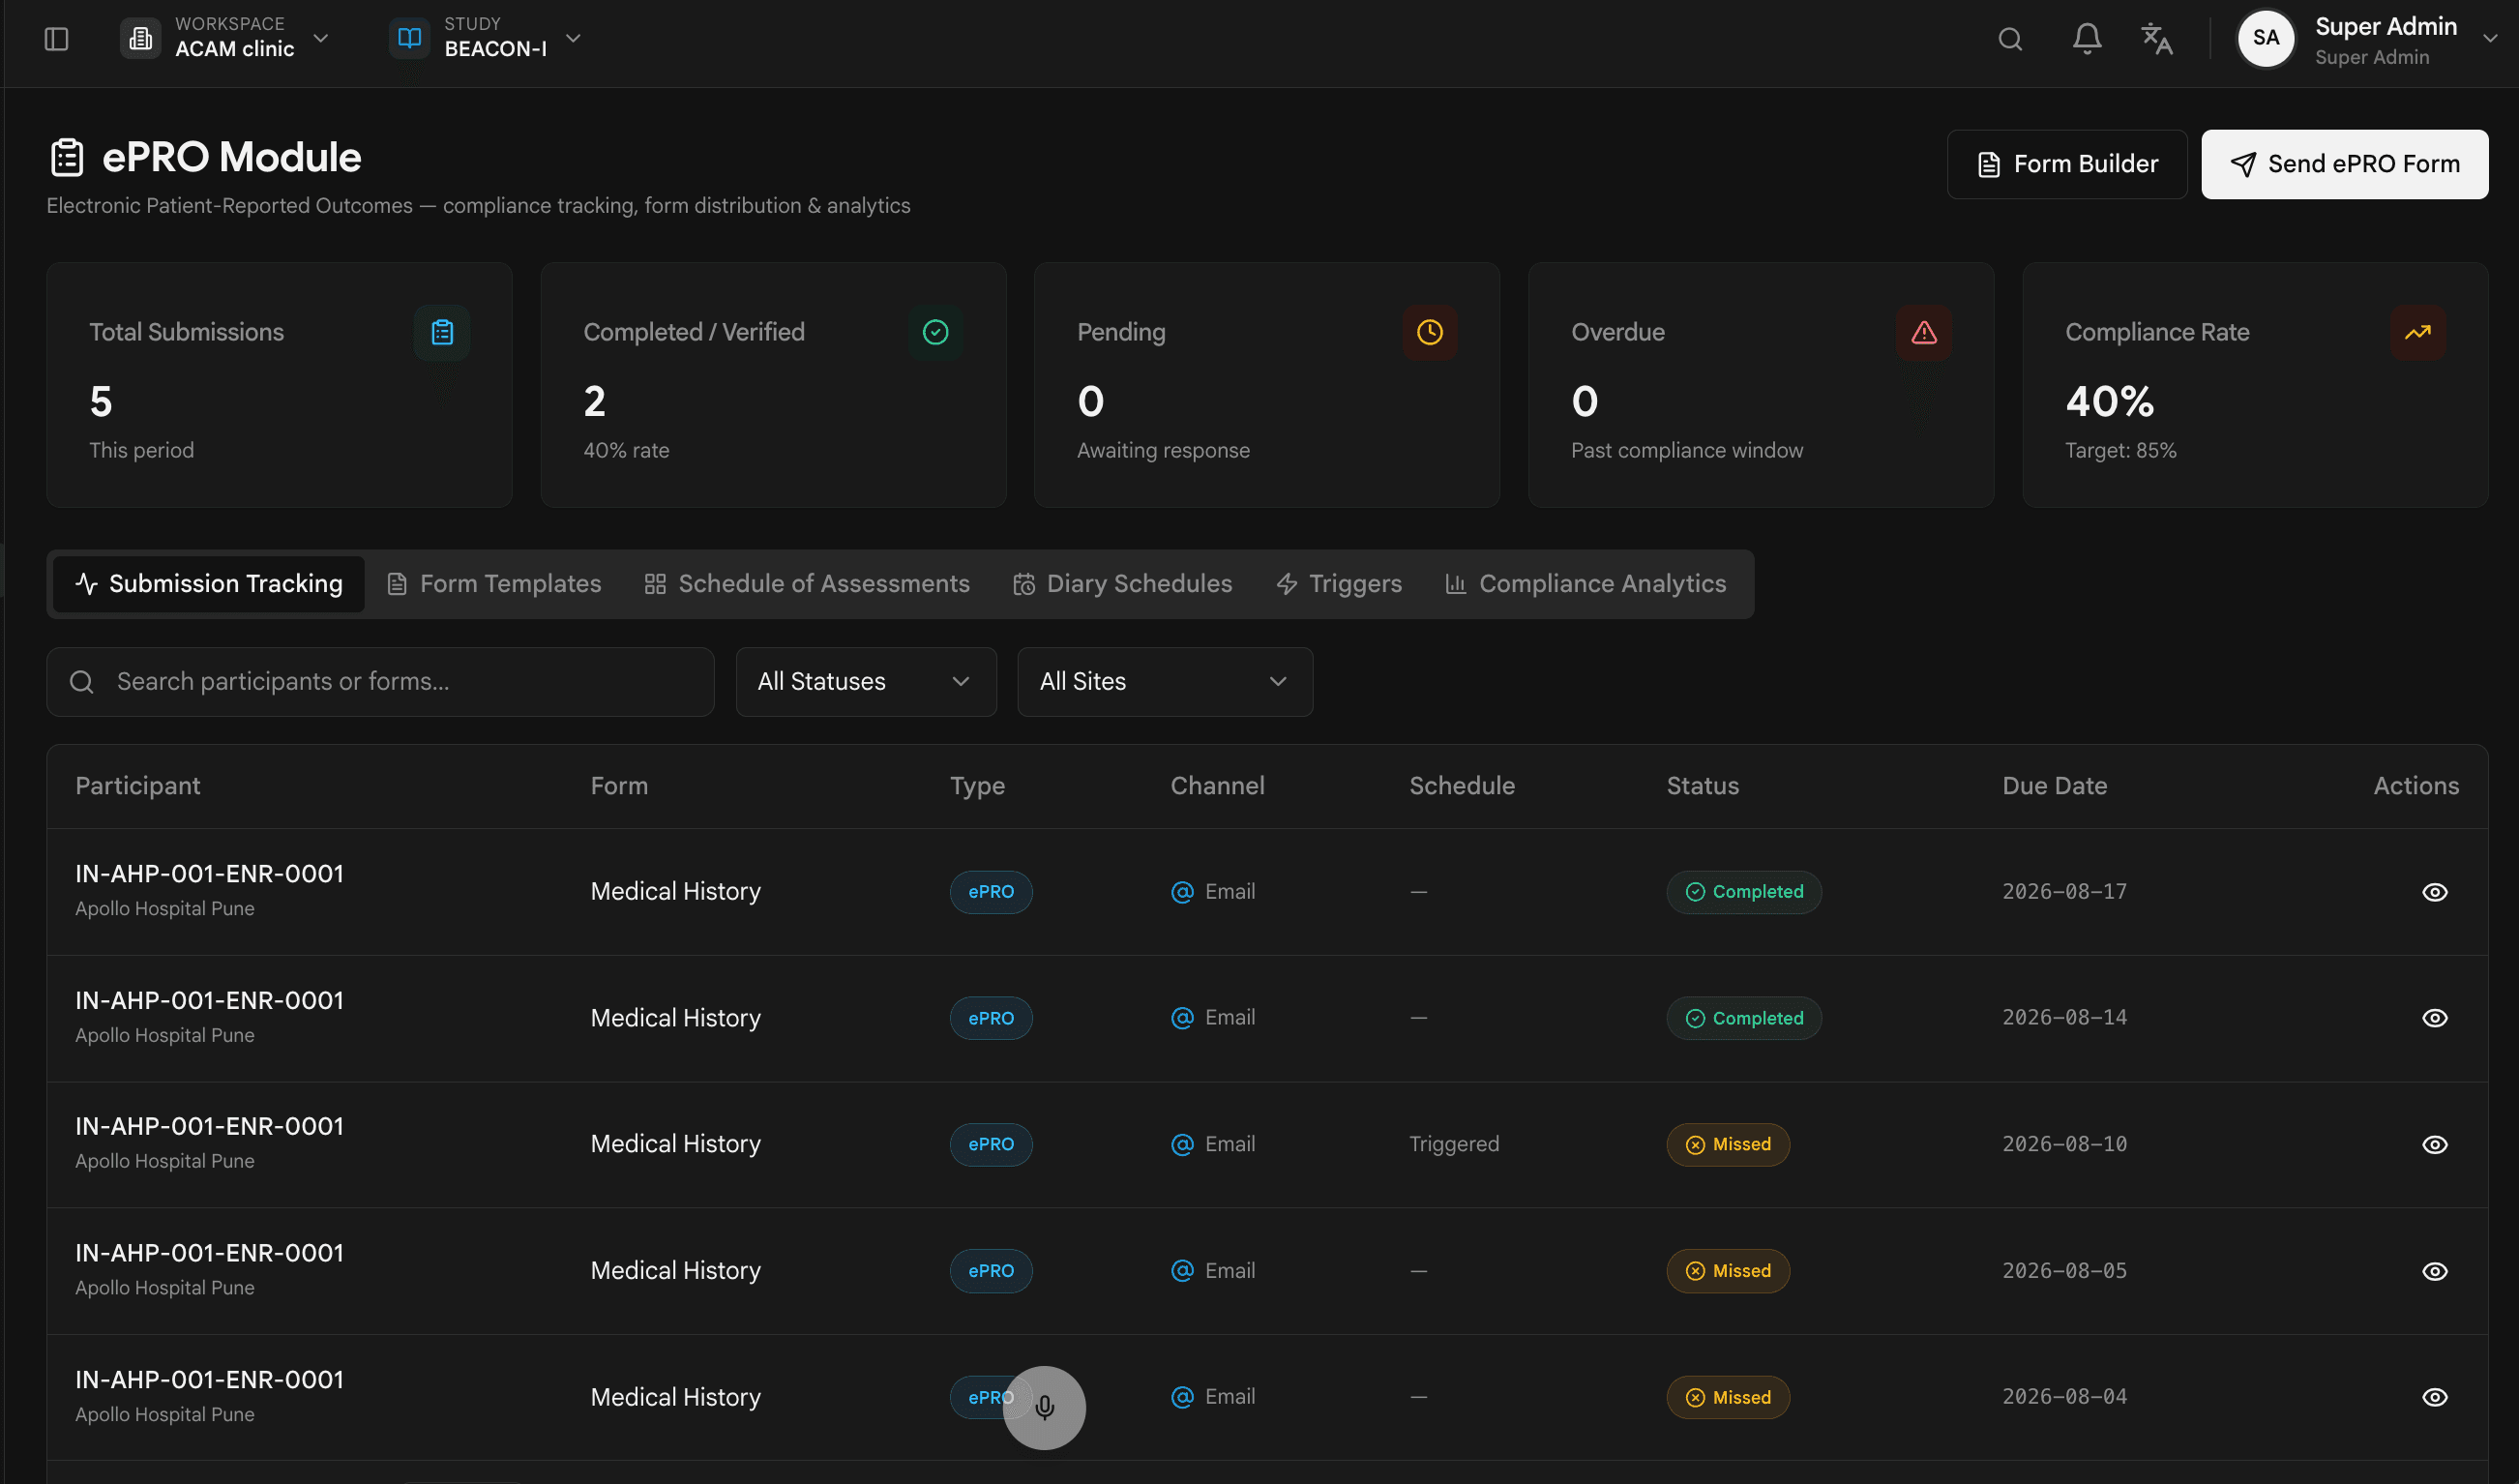Click the Completed status badge for 2026-08-14
The height and width of the screenshot is (1484, 2519).
[x=1743, y=1018]
